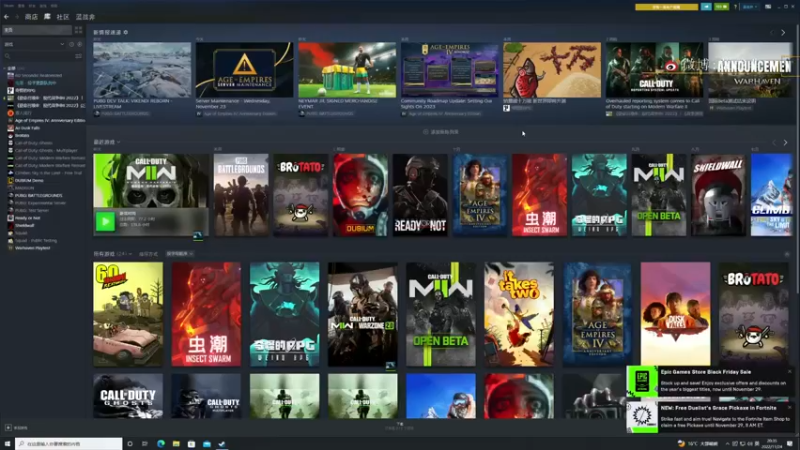Open the 社区 community tab

click(63, 17)
